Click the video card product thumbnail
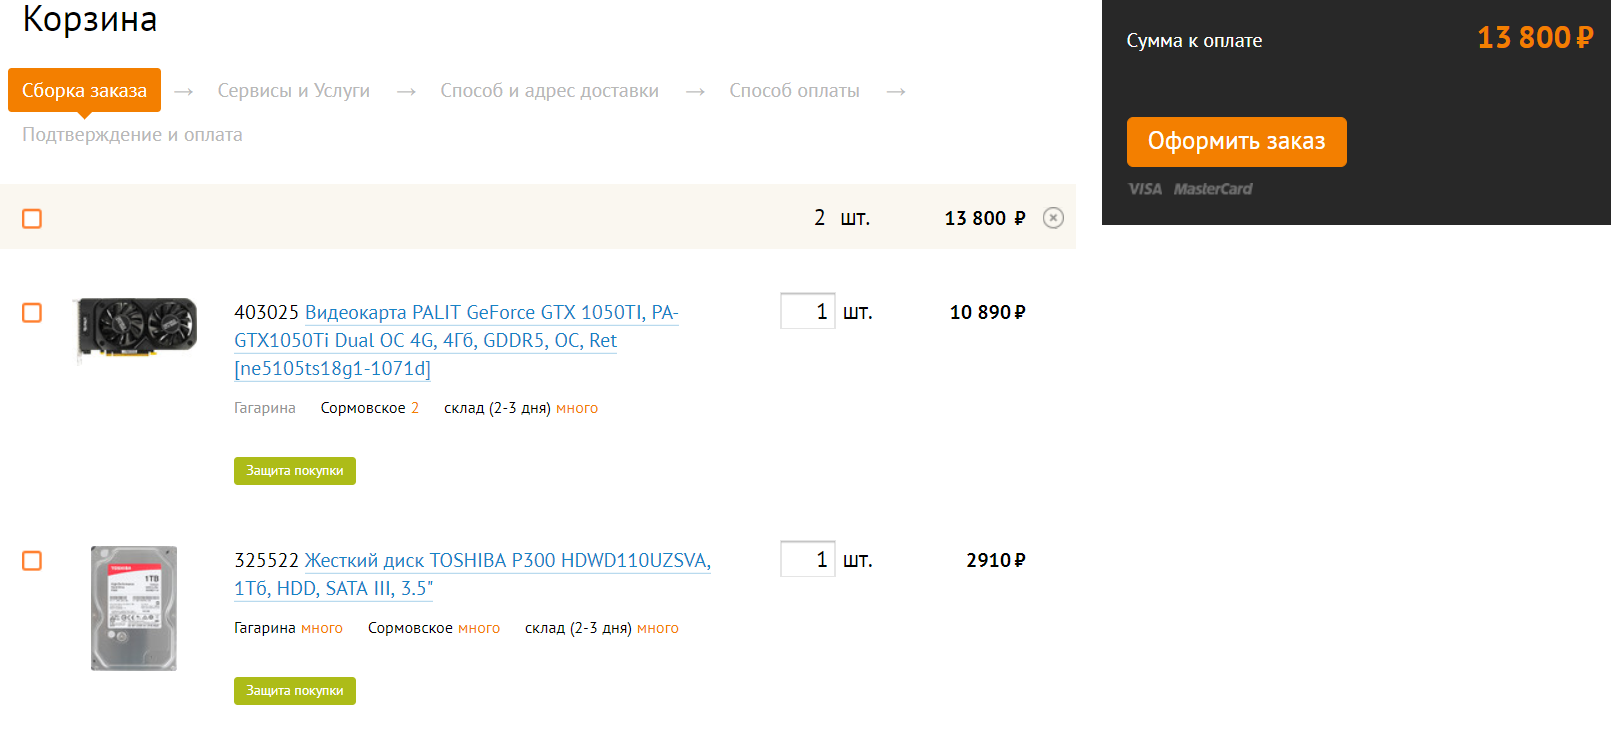Screen dimensions: 1611x748 pos(138,327)
